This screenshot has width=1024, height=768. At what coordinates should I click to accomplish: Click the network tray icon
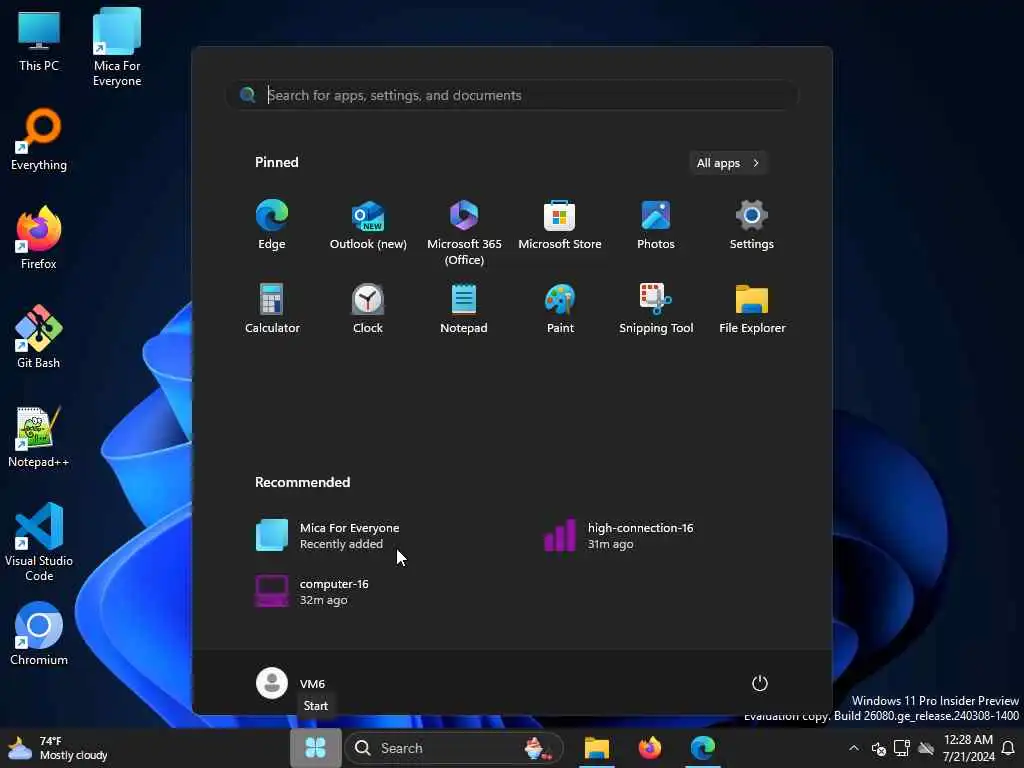tap(902, 748)
